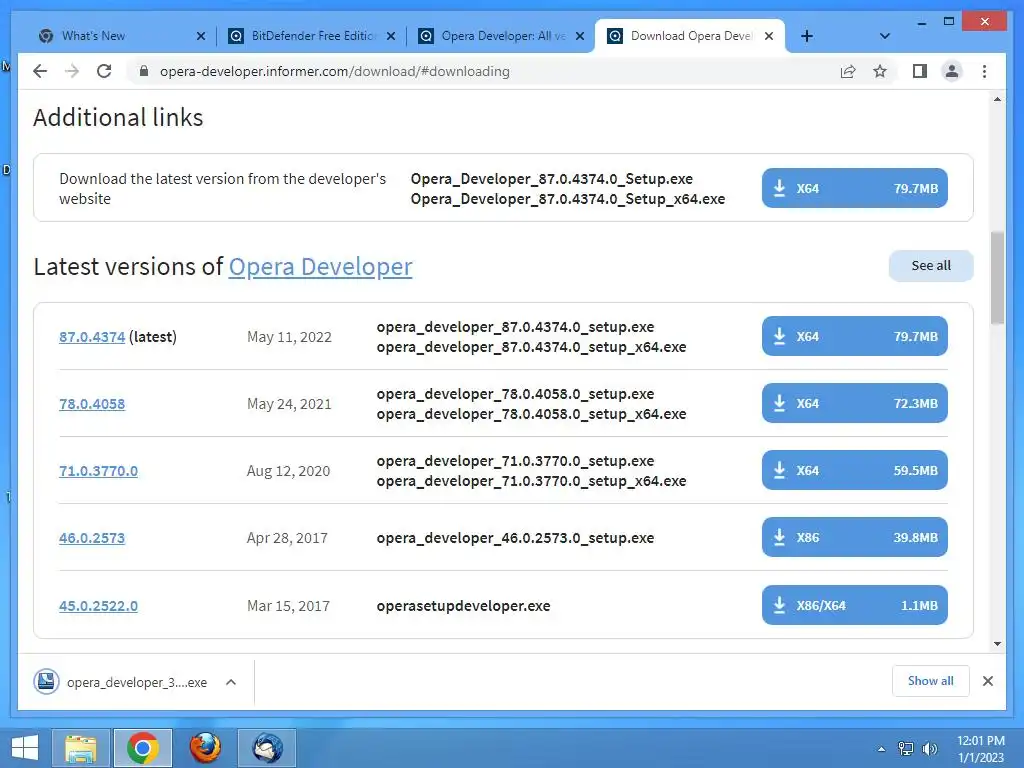Open File Explorer from taskbar
This screenshot has width=1024, height=768.
pos(81,748)
